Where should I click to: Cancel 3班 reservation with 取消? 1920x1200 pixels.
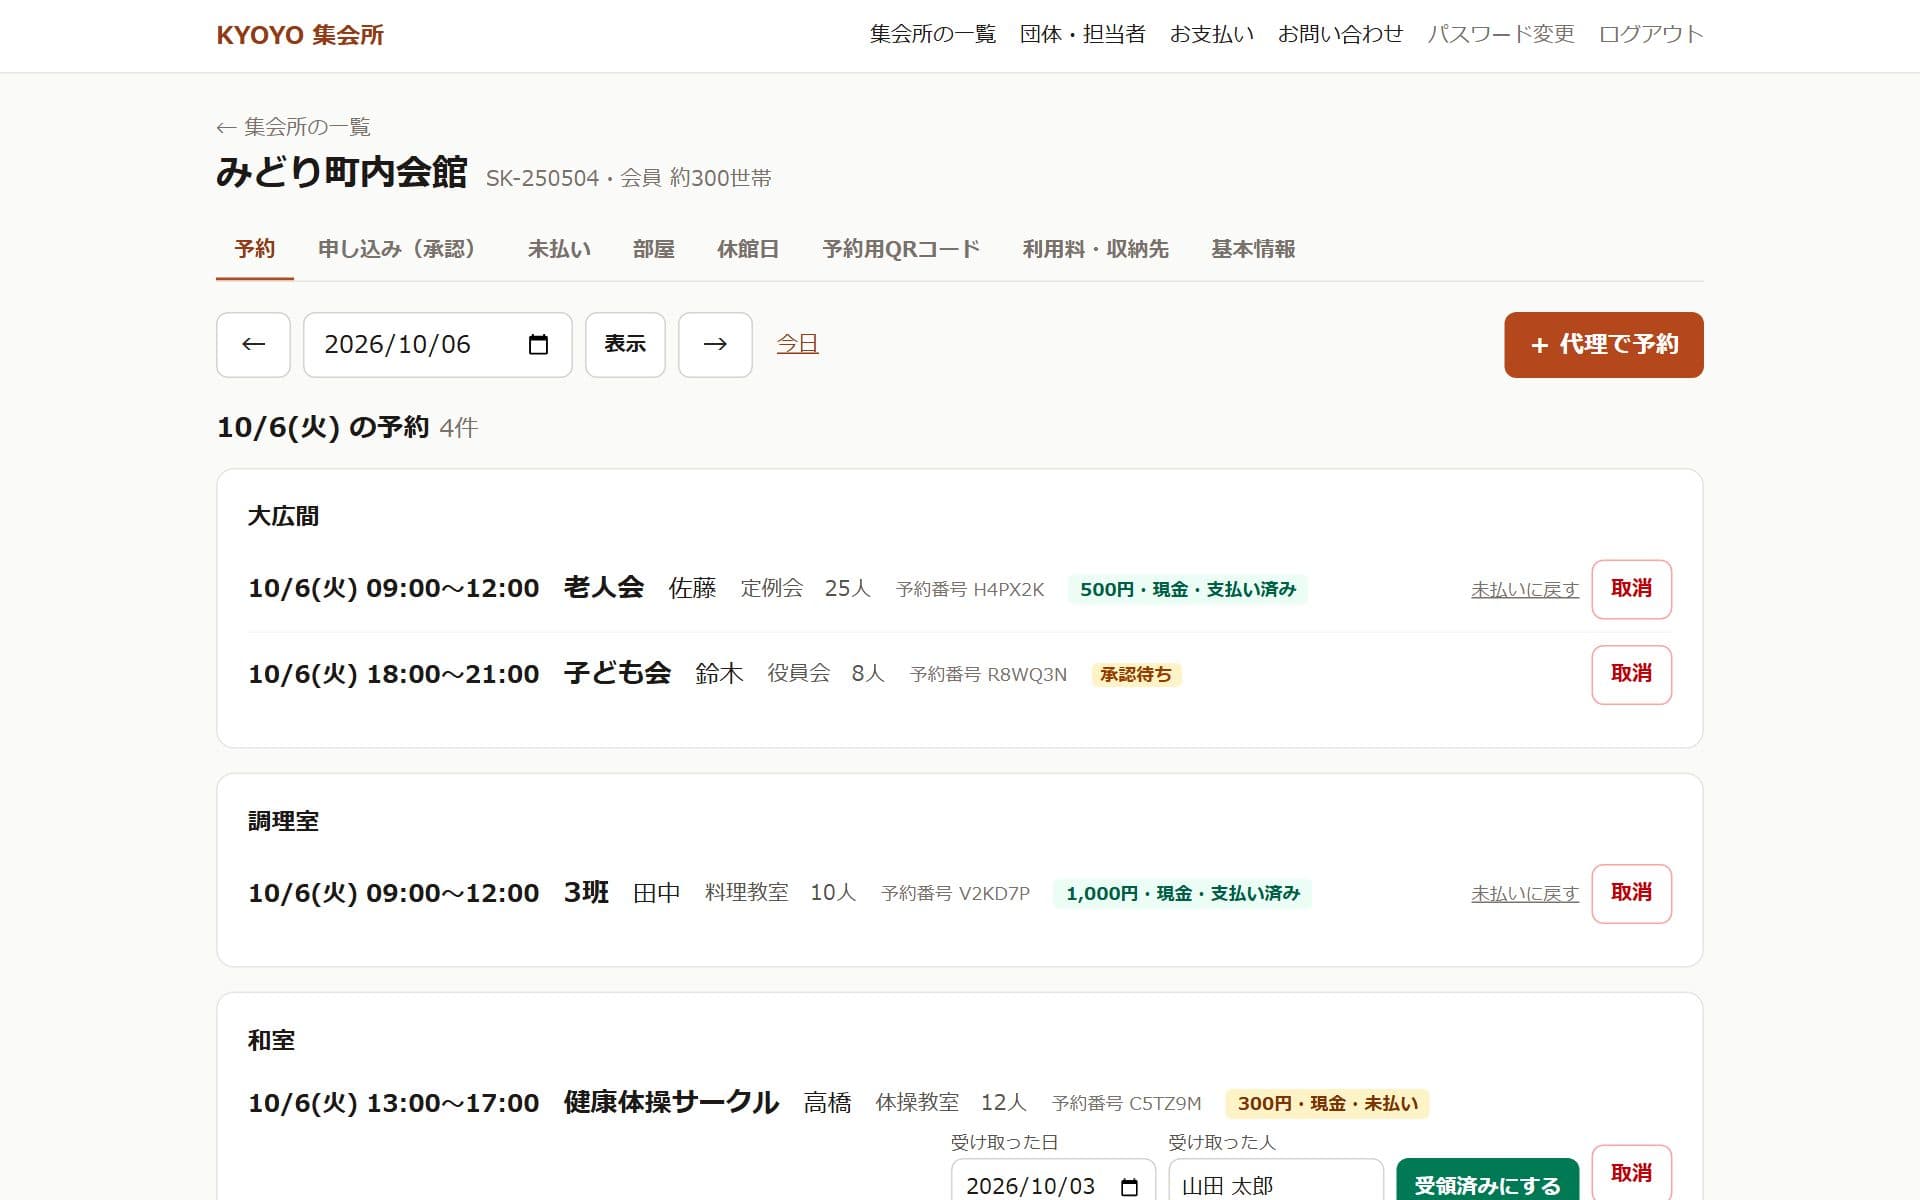point(1631,893)
